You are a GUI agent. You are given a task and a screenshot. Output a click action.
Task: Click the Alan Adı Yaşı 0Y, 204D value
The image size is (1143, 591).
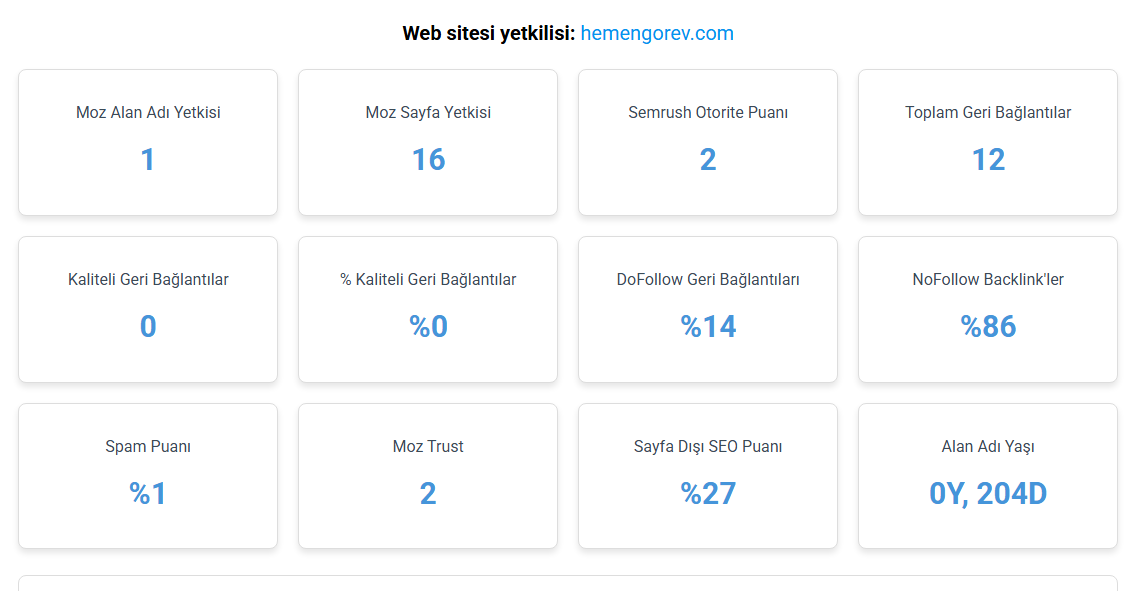point(988,493)
